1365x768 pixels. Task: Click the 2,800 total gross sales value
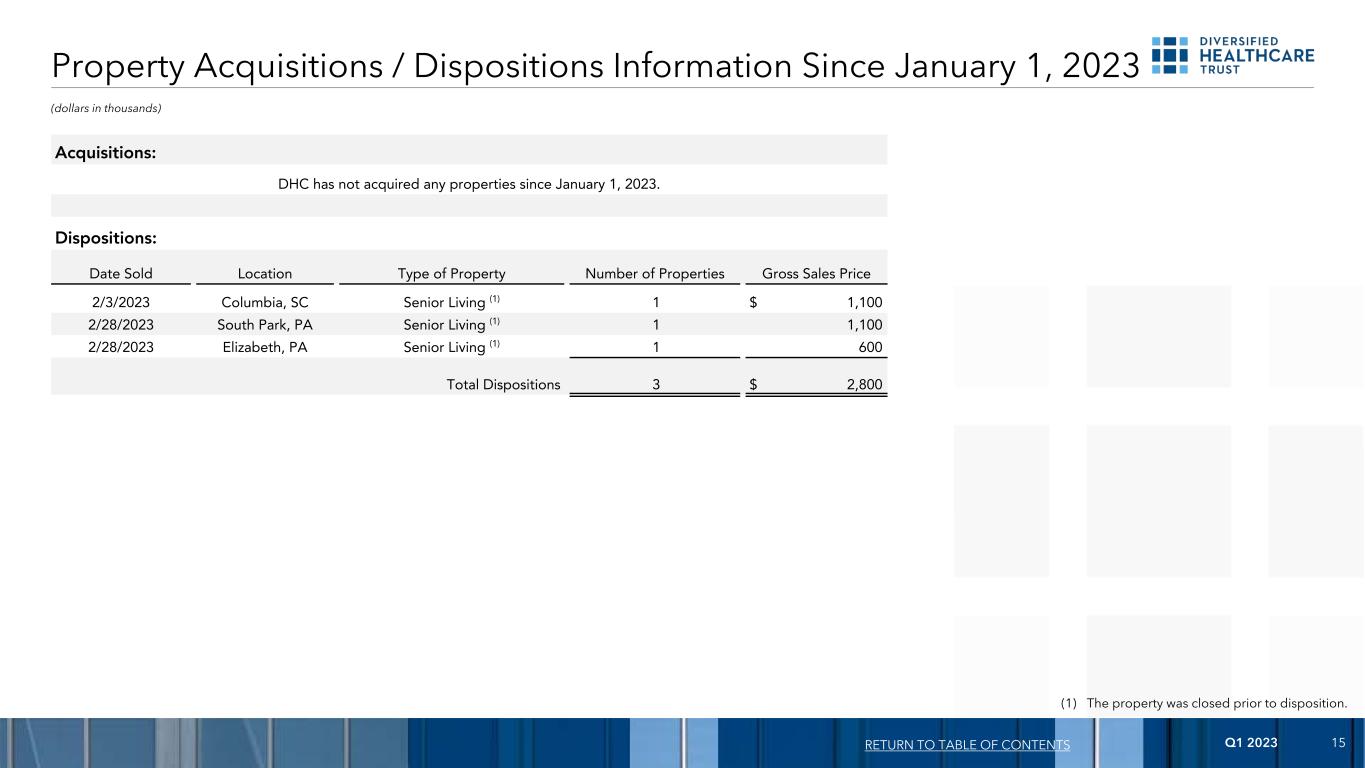tap(866, 384)
